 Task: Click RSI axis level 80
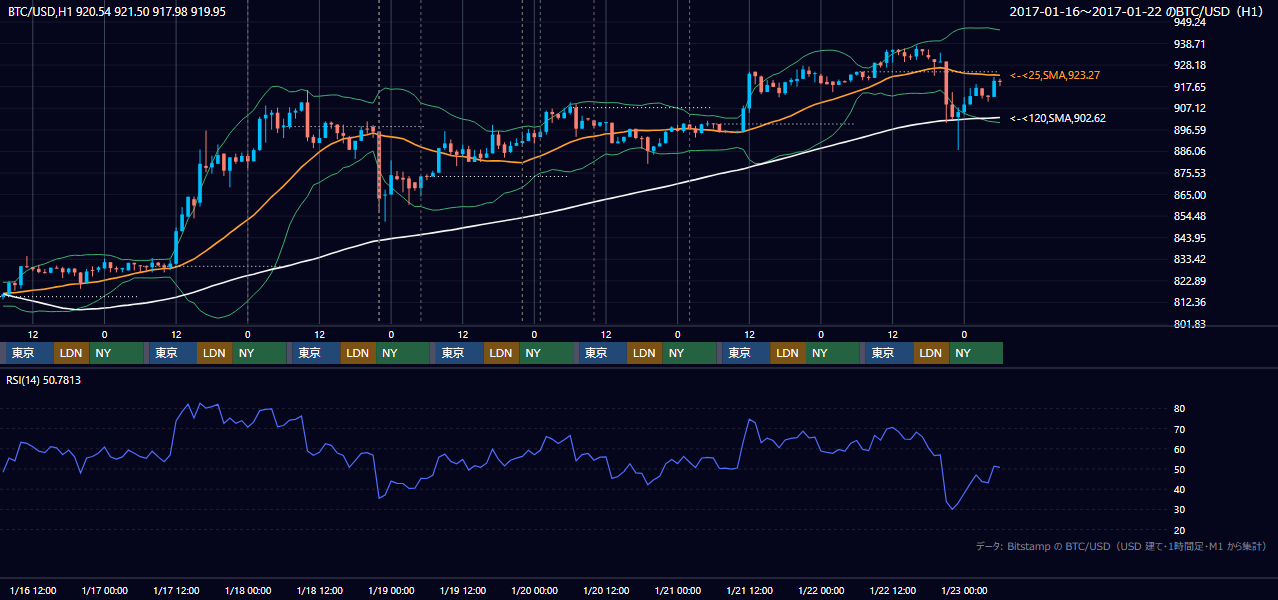(x=1179, y=409)
